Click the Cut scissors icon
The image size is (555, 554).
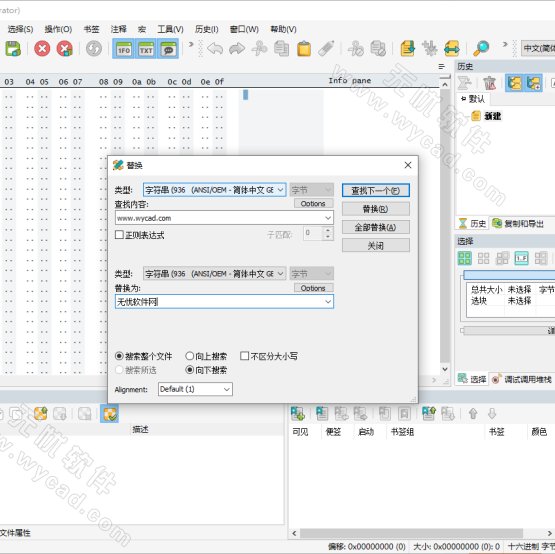pyautogui.click(x=259, y=48)
